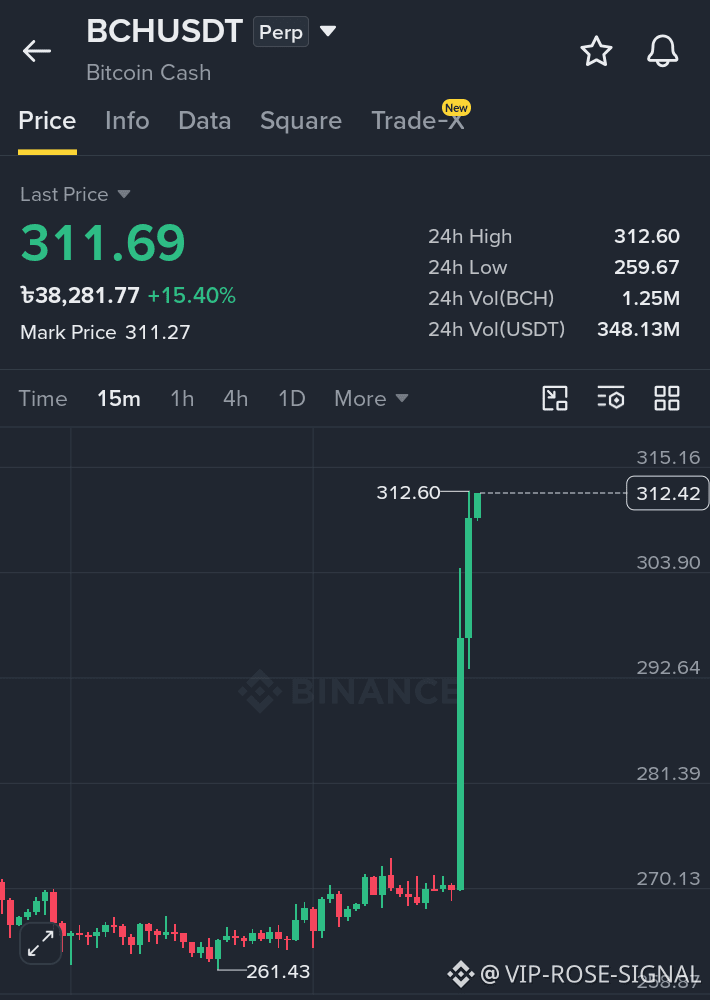Select the 15m chart interval

tap(119, 399)
